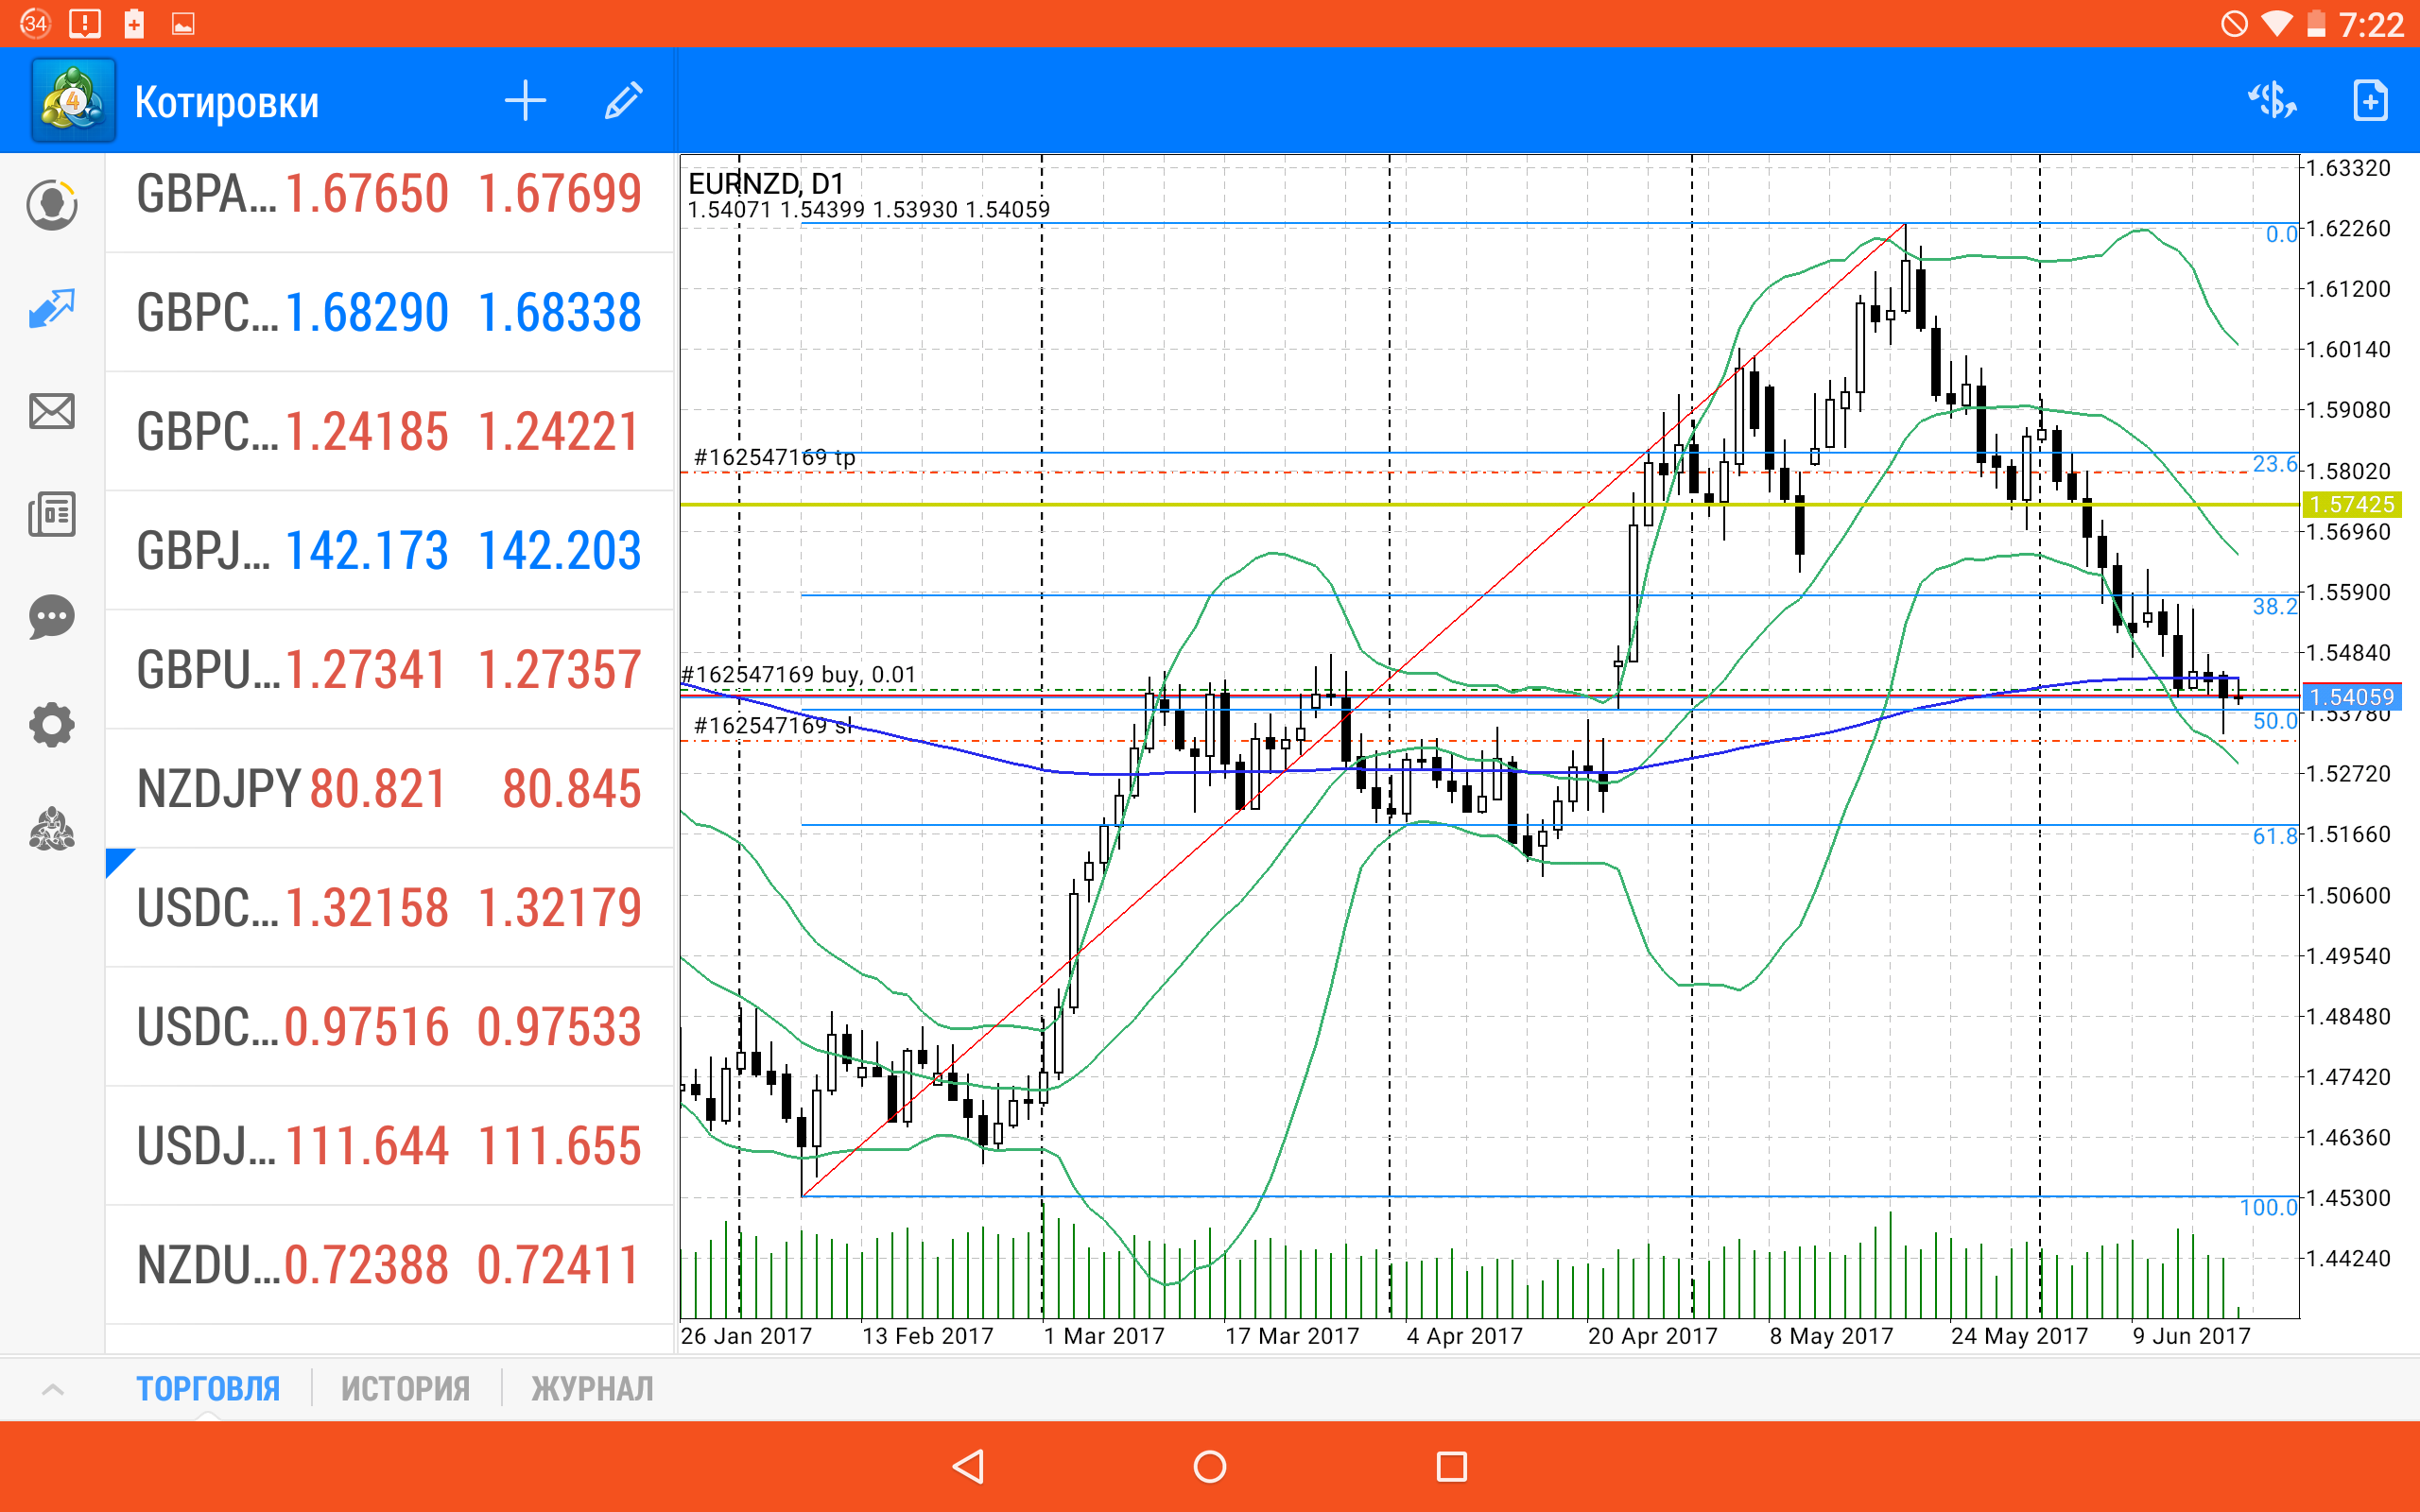Select the GBPC... row with 1.24185

(x=390, y=432)
